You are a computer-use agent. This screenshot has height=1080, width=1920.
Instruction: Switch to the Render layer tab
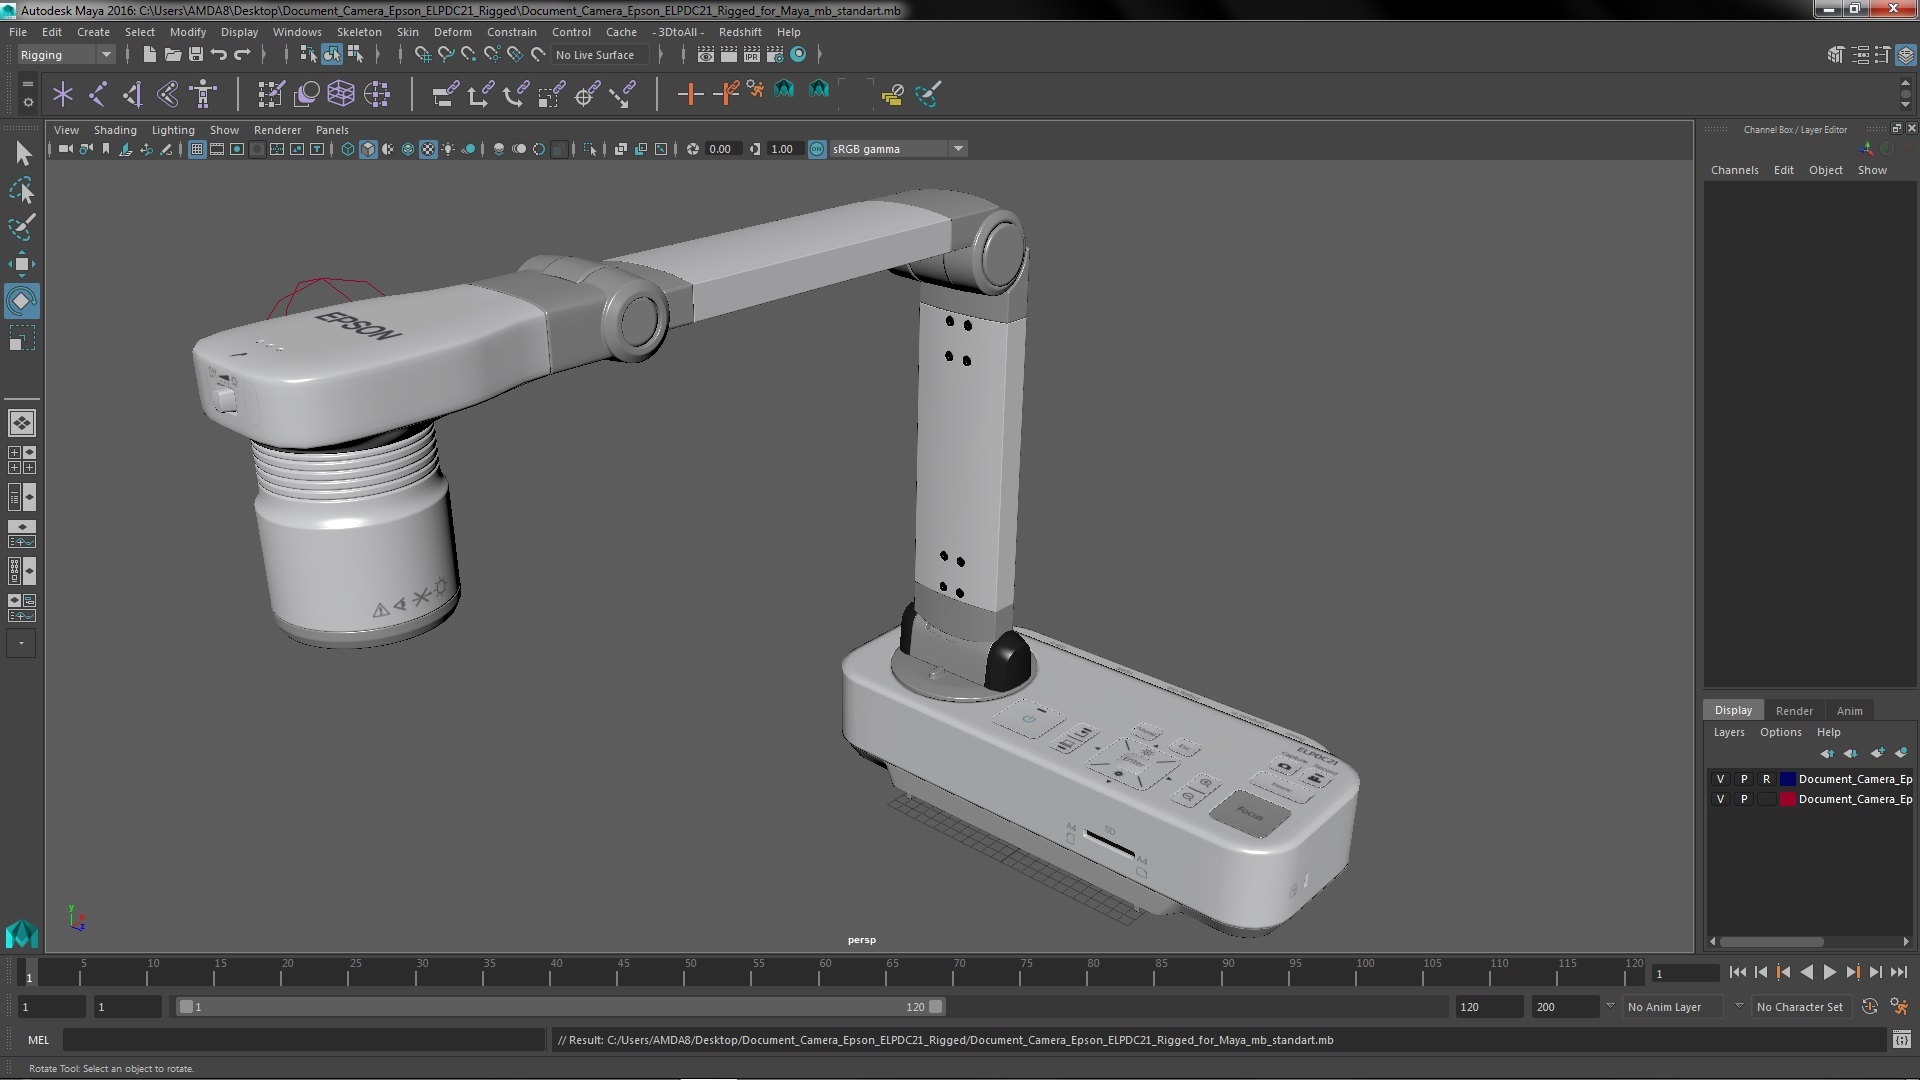(x=1794, y=711)
